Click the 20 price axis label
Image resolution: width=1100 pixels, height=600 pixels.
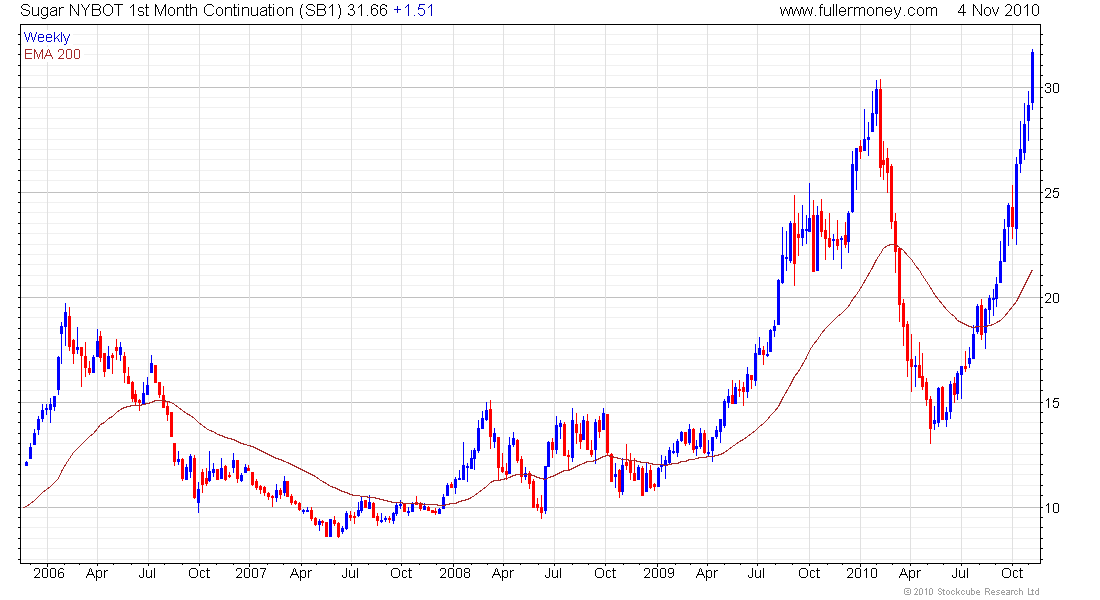coord(1052,298)
